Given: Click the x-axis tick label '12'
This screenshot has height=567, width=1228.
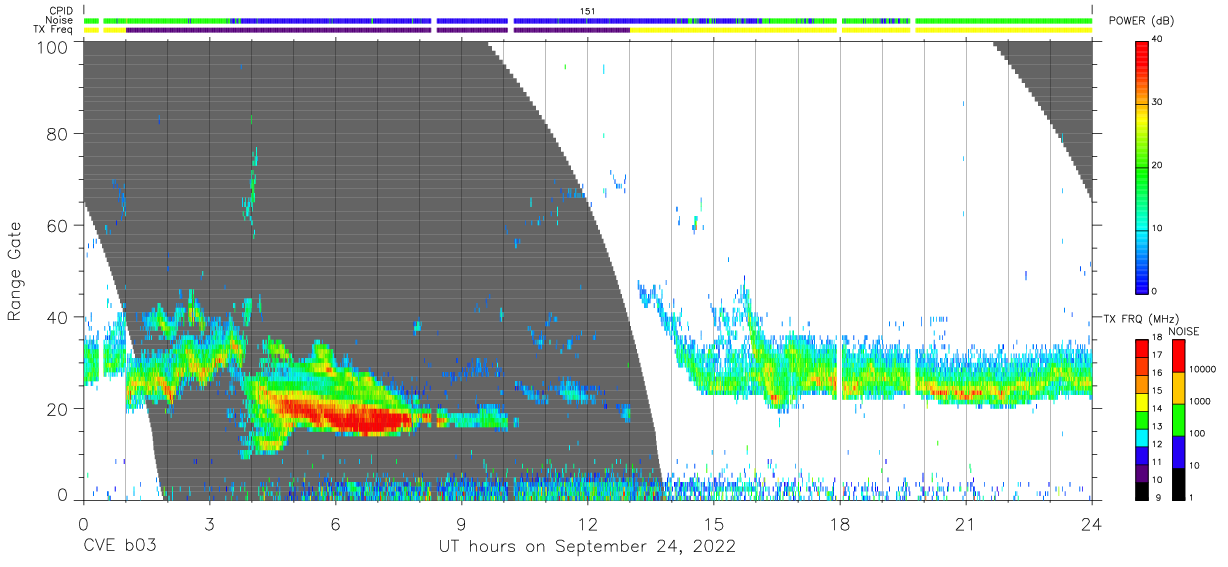Looking at the screenshot, I should tap(587, 523).
